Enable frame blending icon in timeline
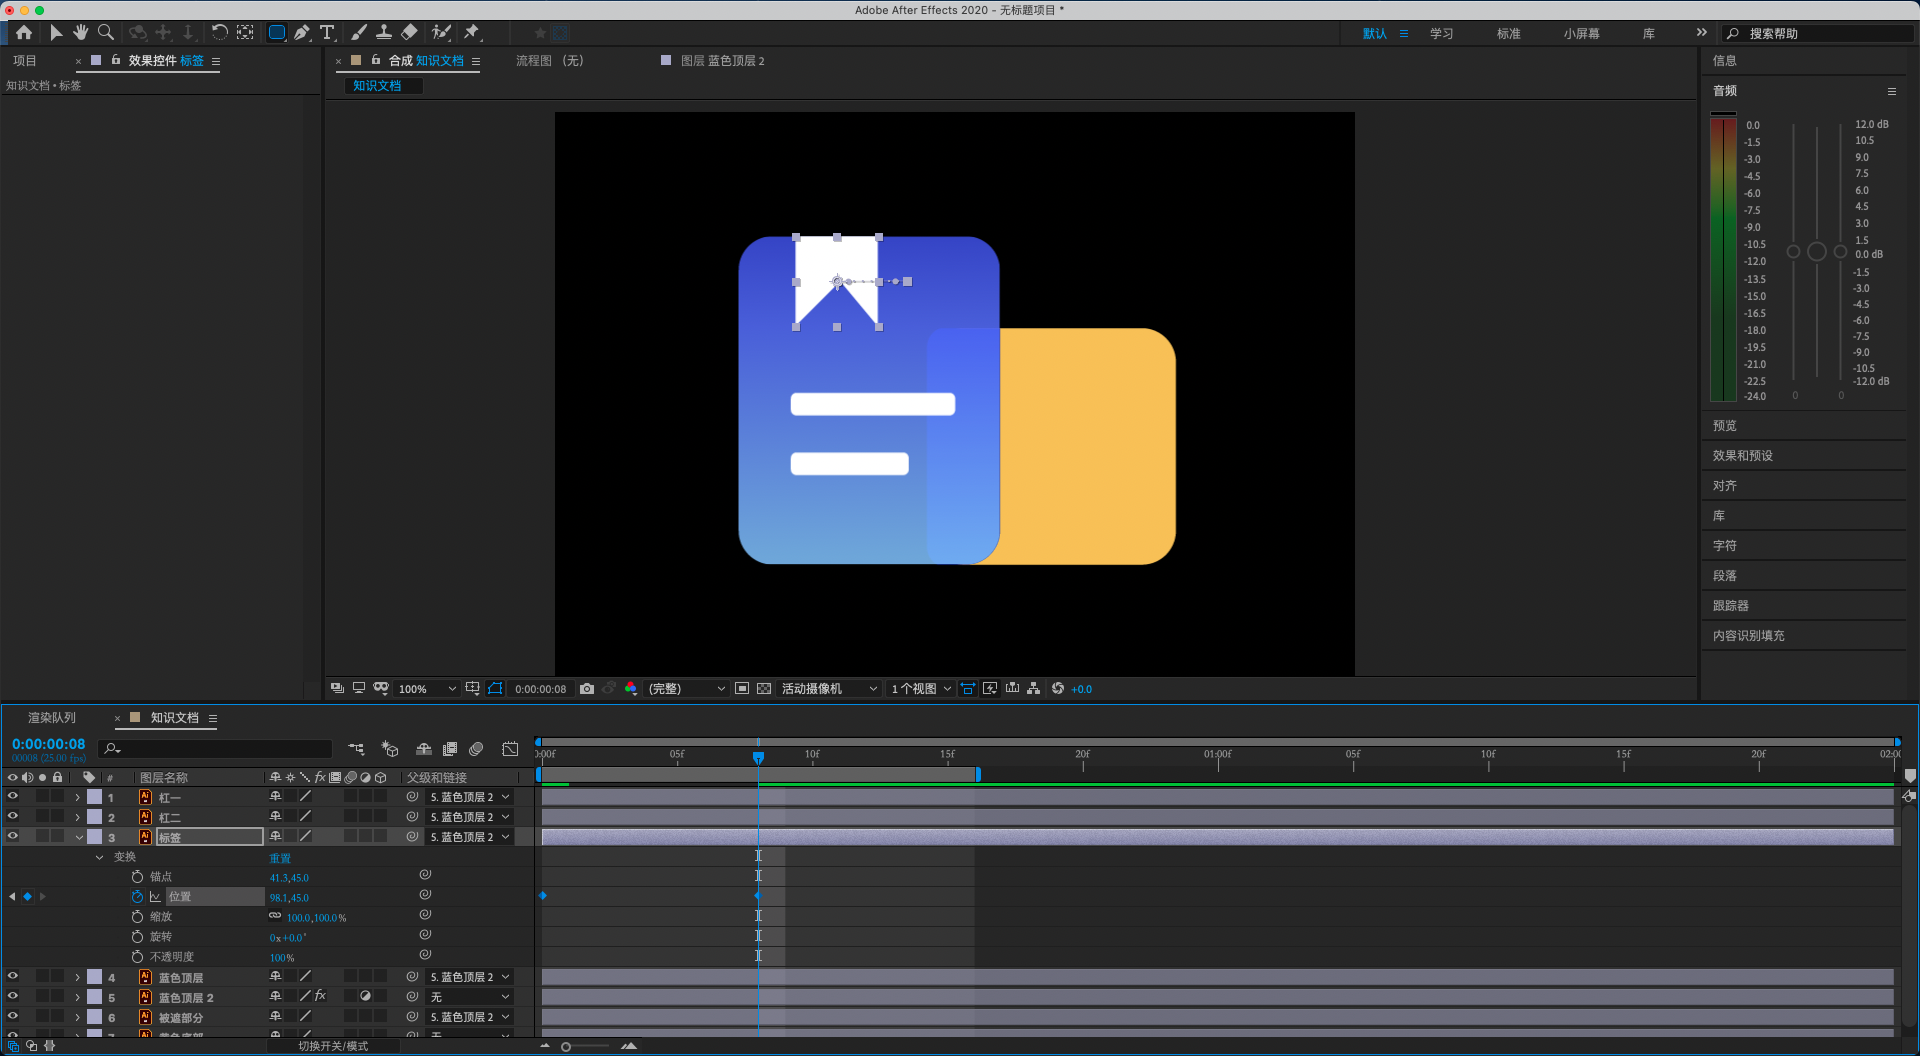 450,749
